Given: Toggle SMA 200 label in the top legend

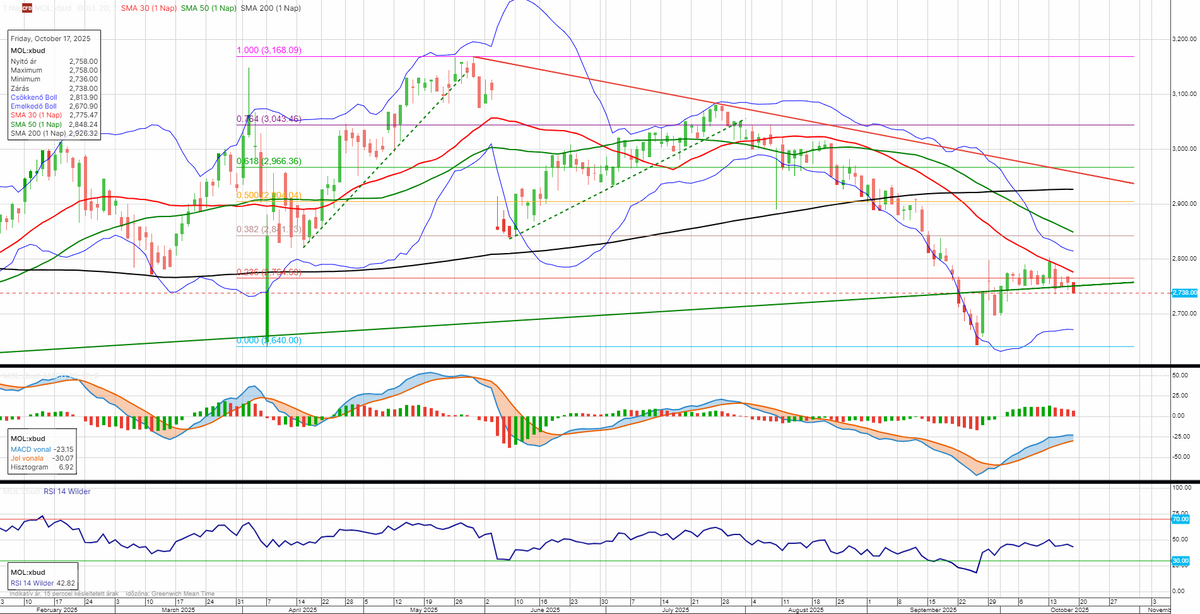Looking at the screenshot, I should (268, 8).
